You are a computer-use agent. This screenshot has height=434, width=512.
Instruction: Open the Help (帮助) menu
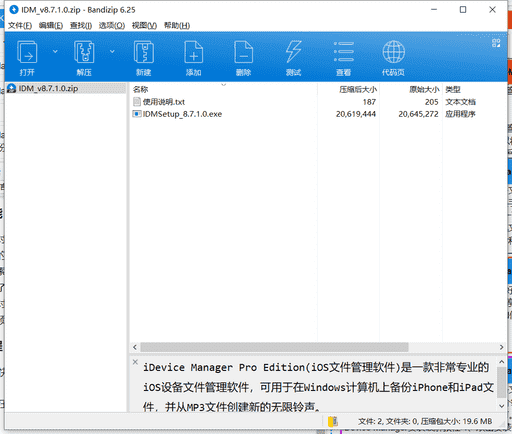pos(177,26)
